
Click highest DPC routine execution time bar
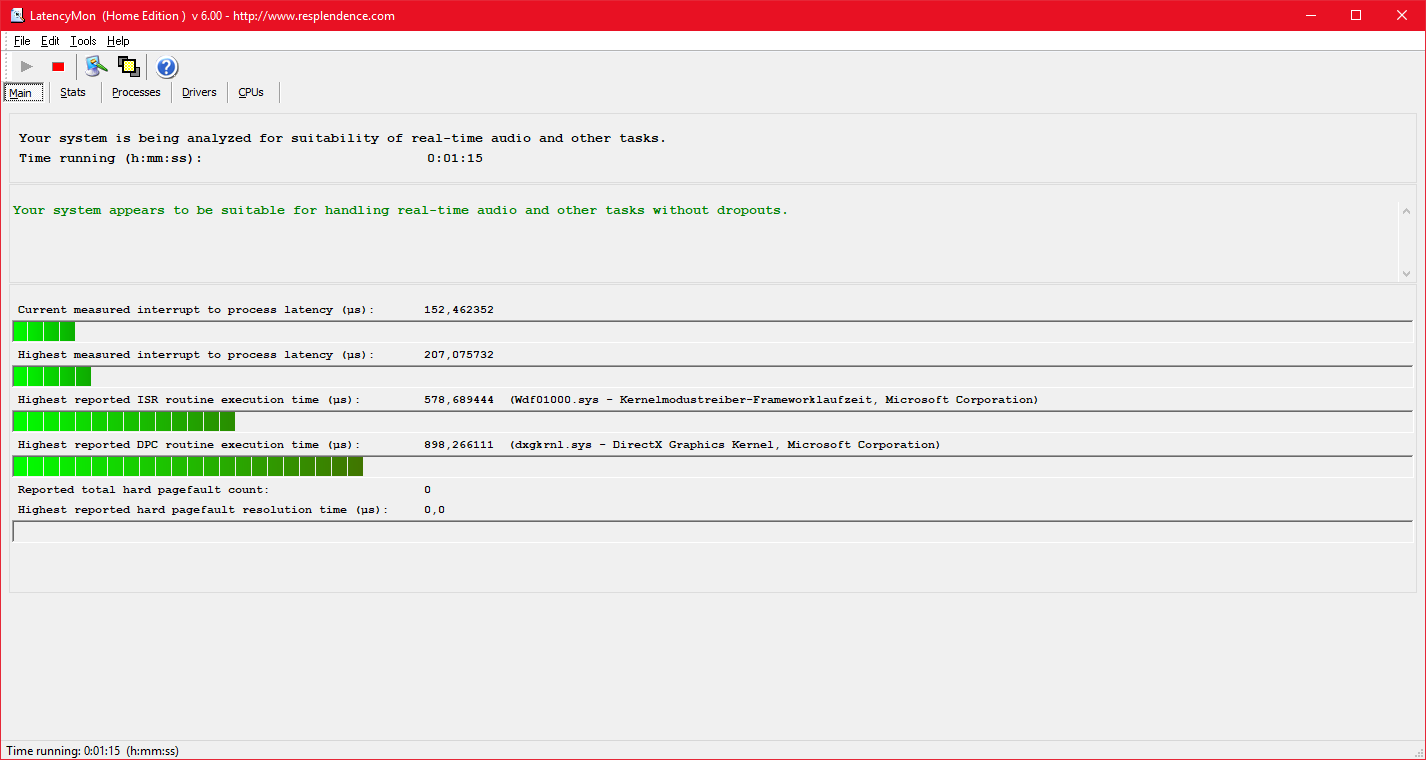[x=713, y=466]
